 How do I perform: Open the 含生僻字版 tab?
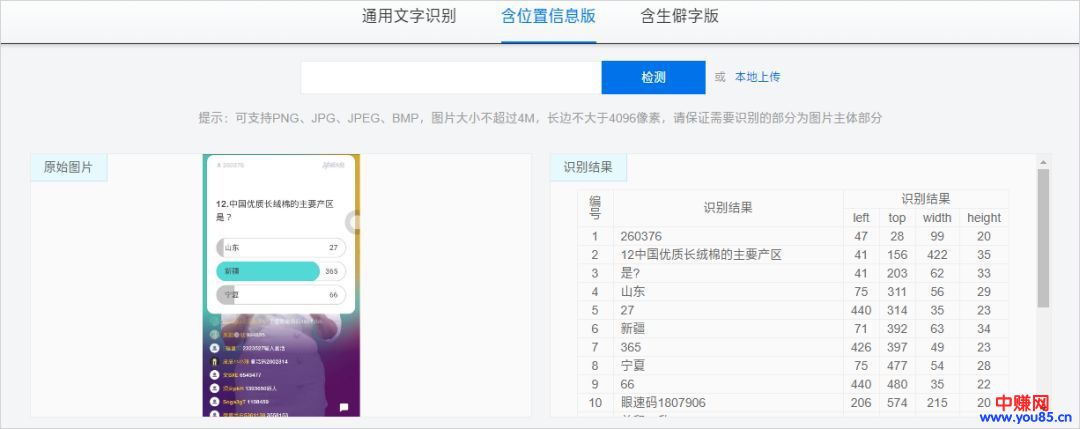tap(679, 17)
